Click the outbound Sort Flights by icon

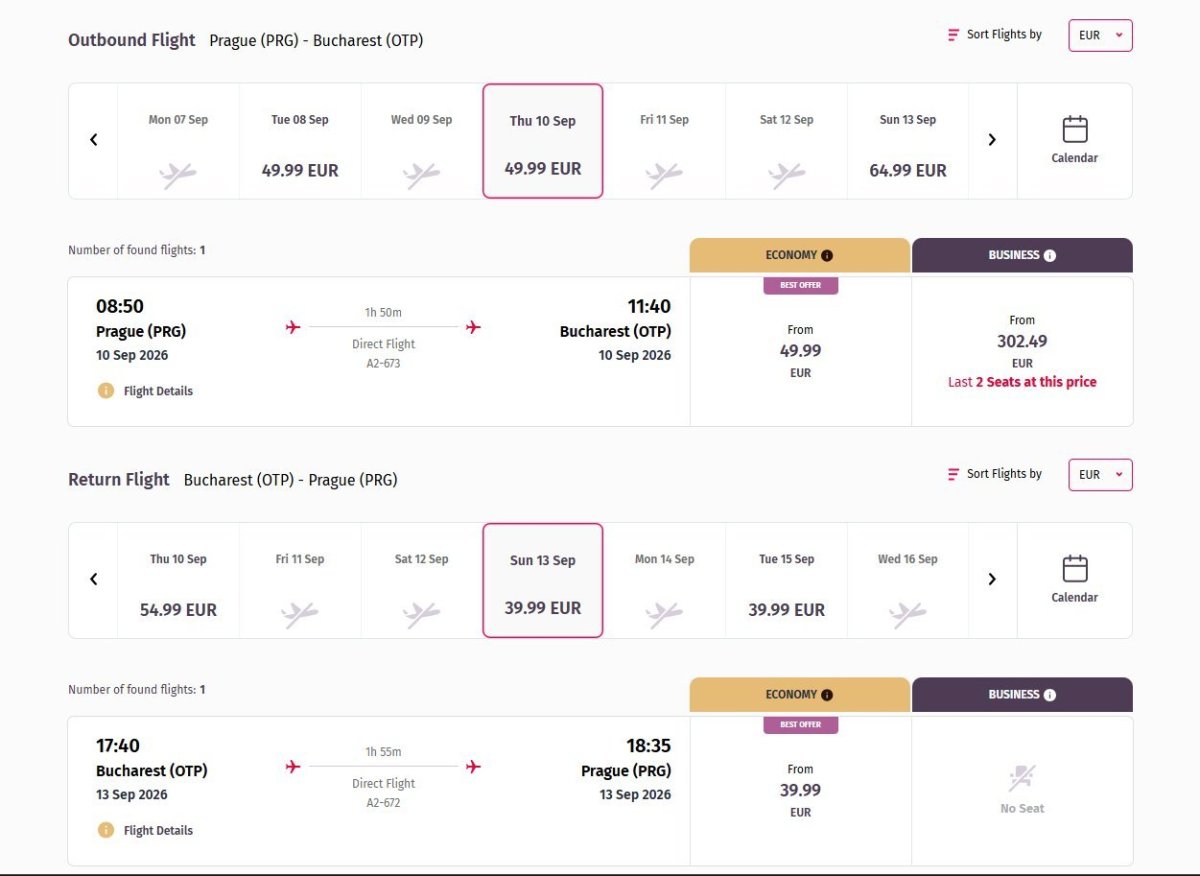click(x=953, y=35)
